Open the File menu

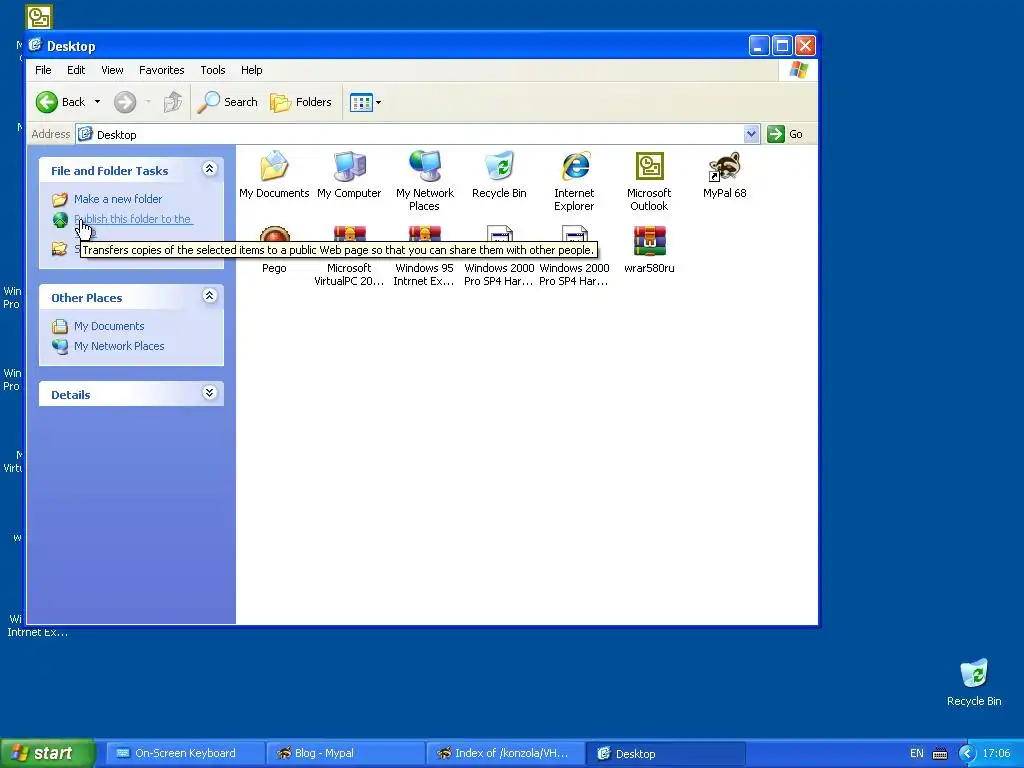[43, 70]
